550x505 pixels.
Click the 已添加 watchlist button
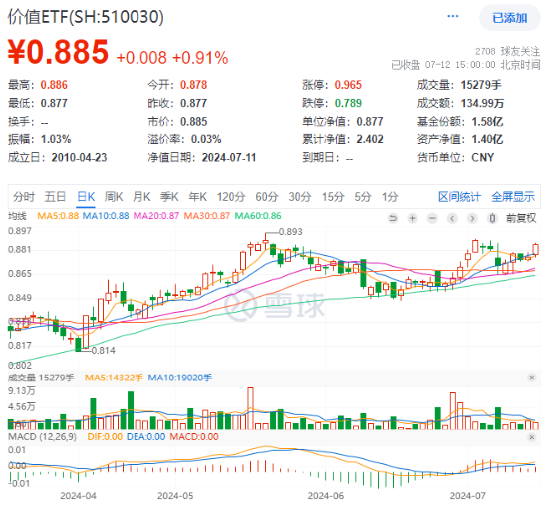pyautogui.click(x=510, y=18)
